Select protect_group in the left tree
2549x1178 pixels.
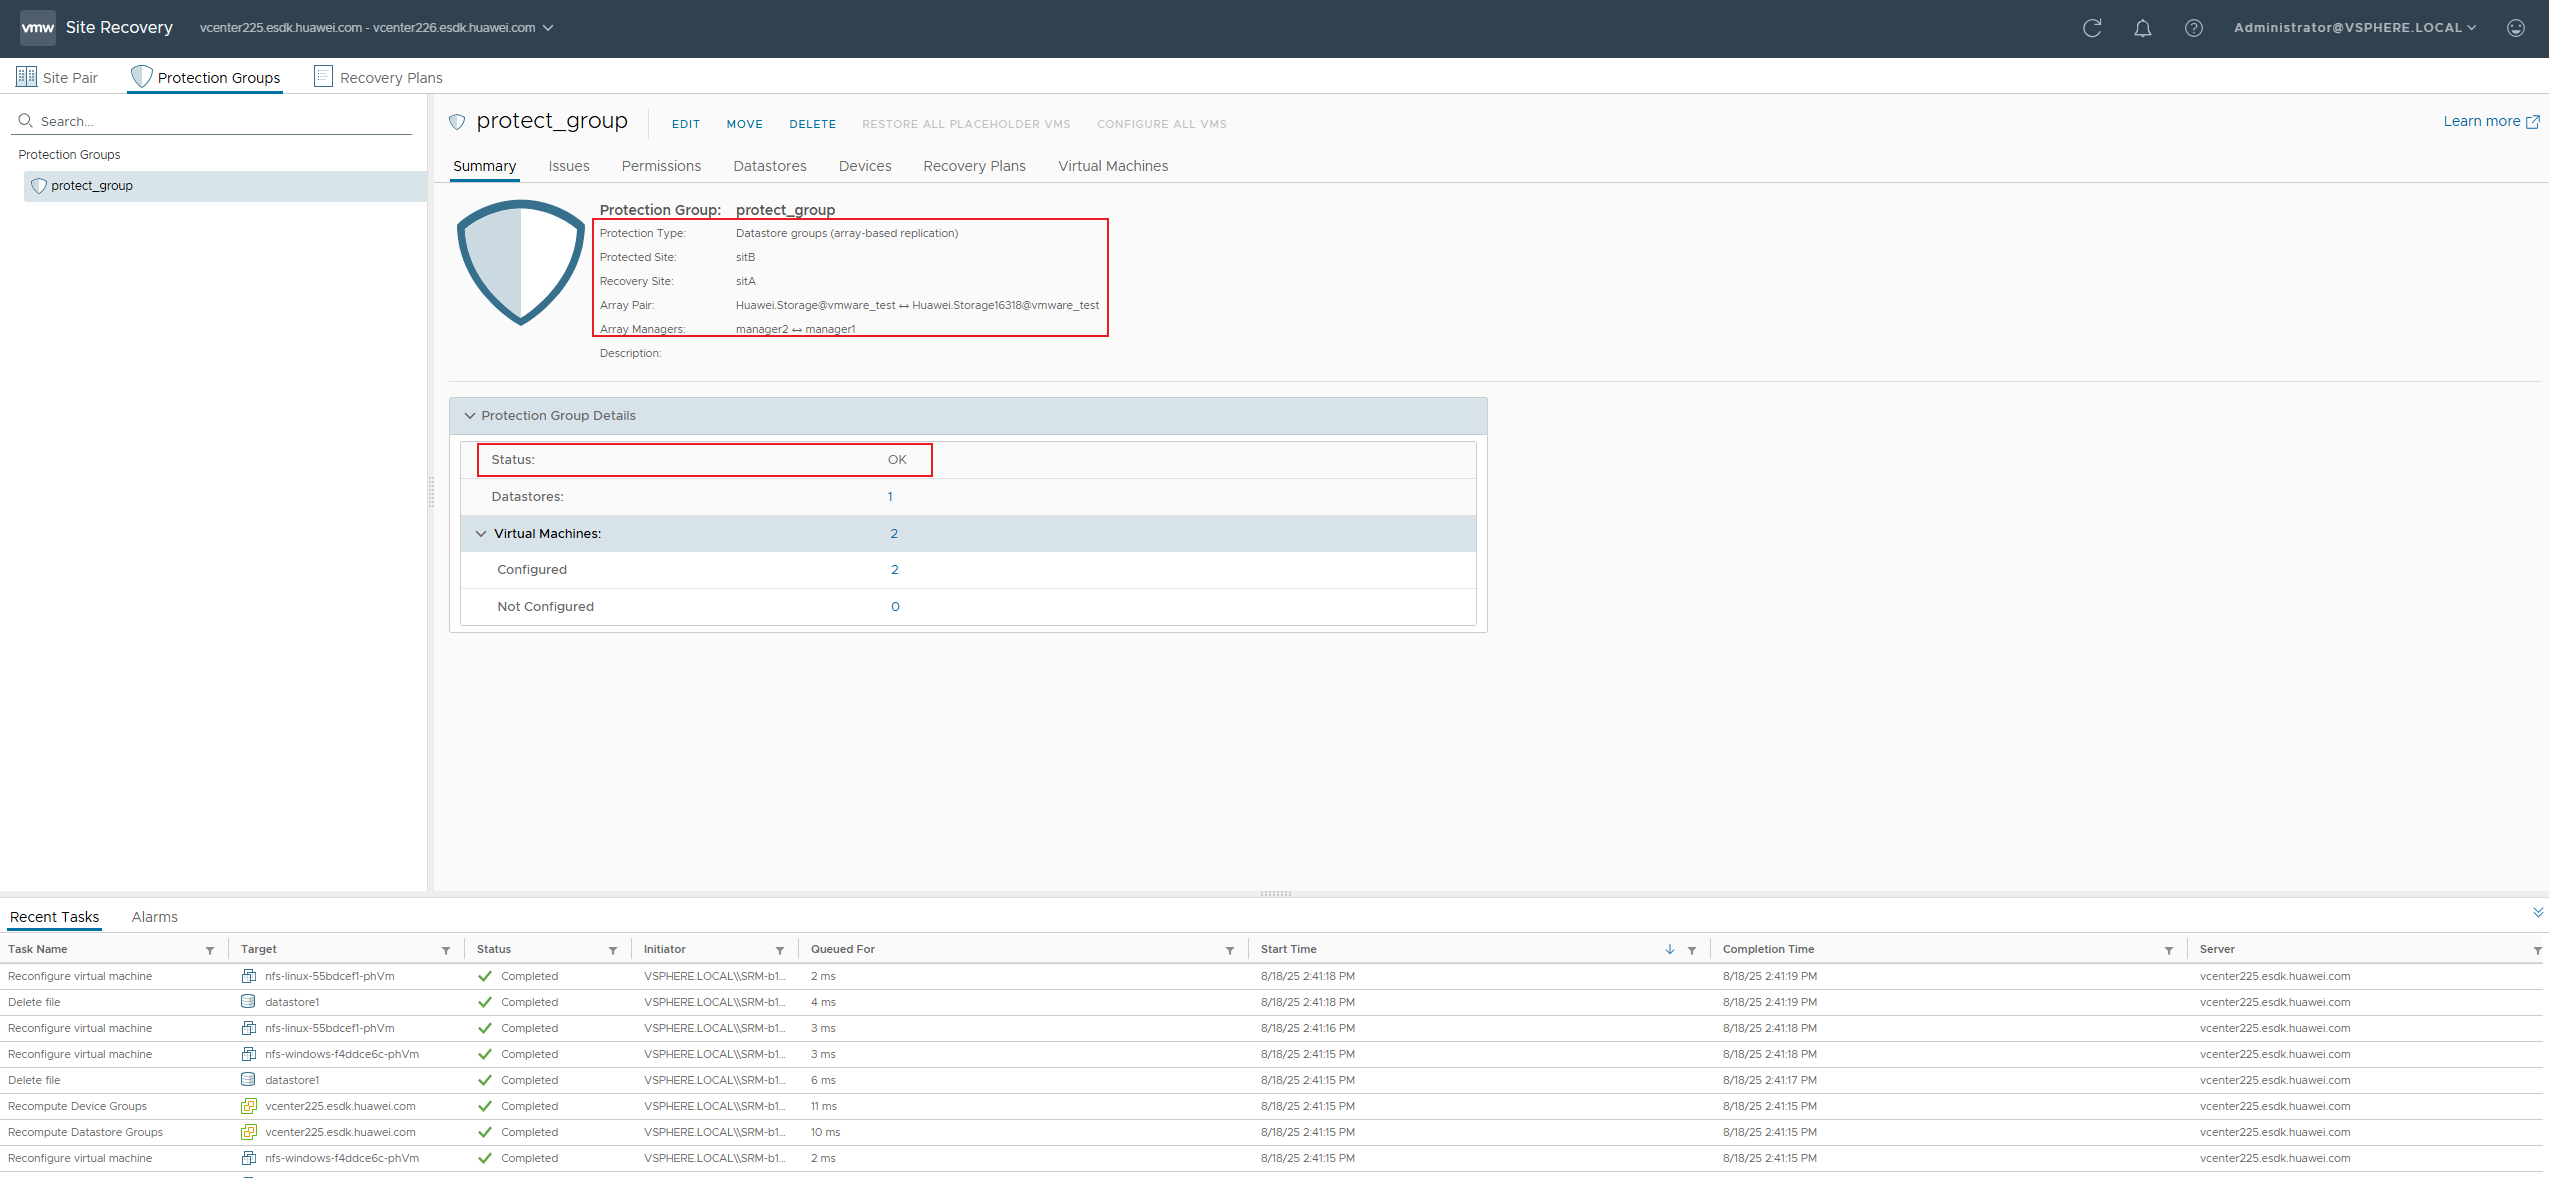click(x=225, y=186)
